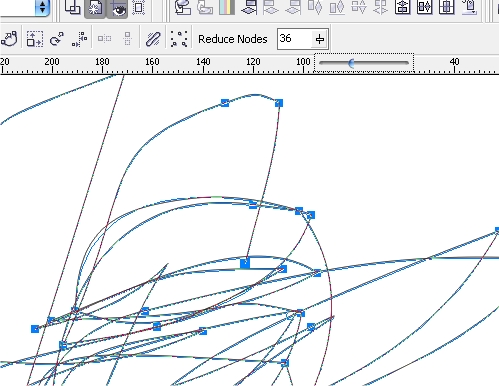This screenshot has width=499, height=386.
Task: Click ruler mark '40'
Action: [454, 62]
